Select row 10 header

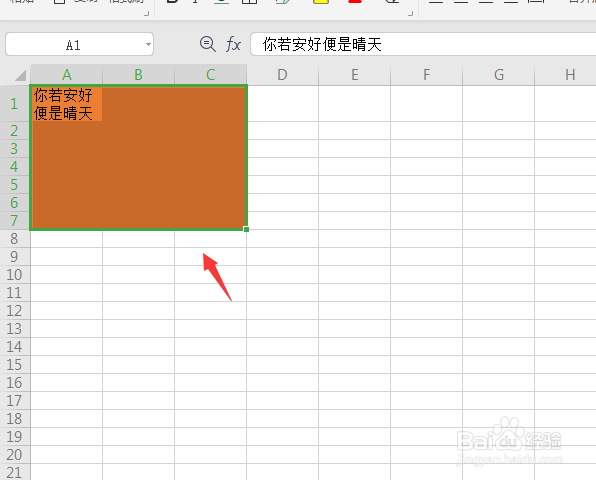pyautogui.click(x=14, y=275)
